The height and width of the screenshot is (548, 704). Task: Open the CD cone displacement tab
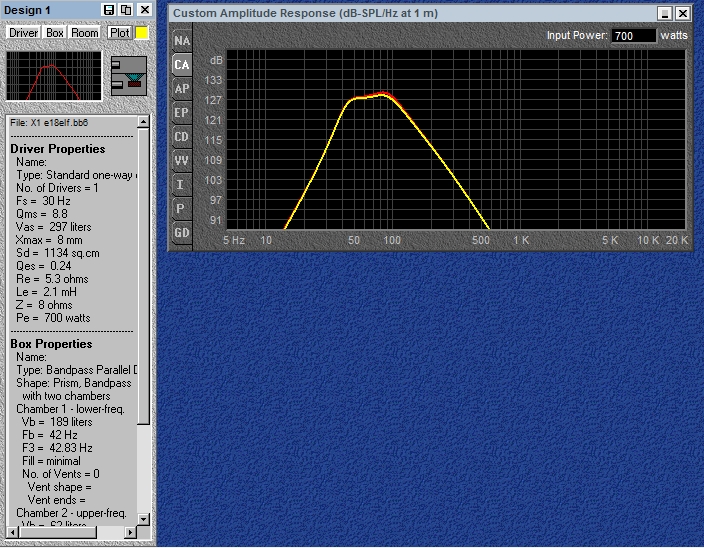[182, 136]
